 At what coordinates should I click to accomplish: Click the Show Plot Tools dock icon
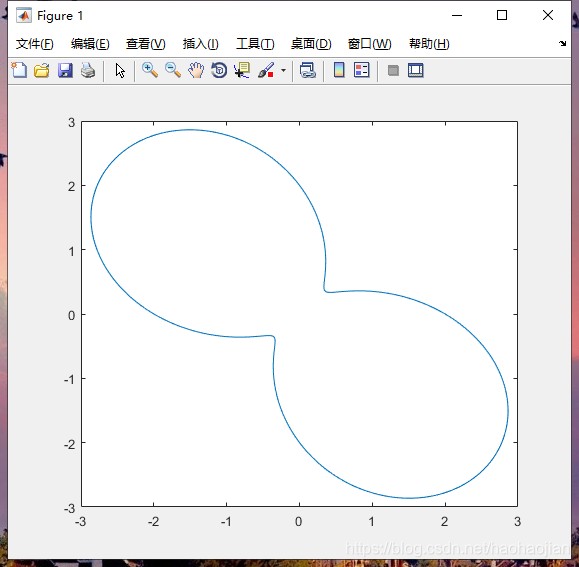coord(416,70)
